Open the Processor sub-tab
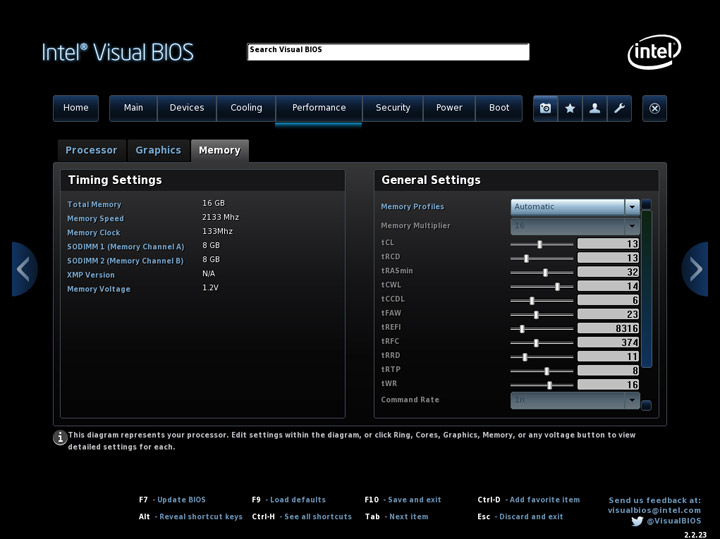The image size is (720, 539). [x=91, y=150]
